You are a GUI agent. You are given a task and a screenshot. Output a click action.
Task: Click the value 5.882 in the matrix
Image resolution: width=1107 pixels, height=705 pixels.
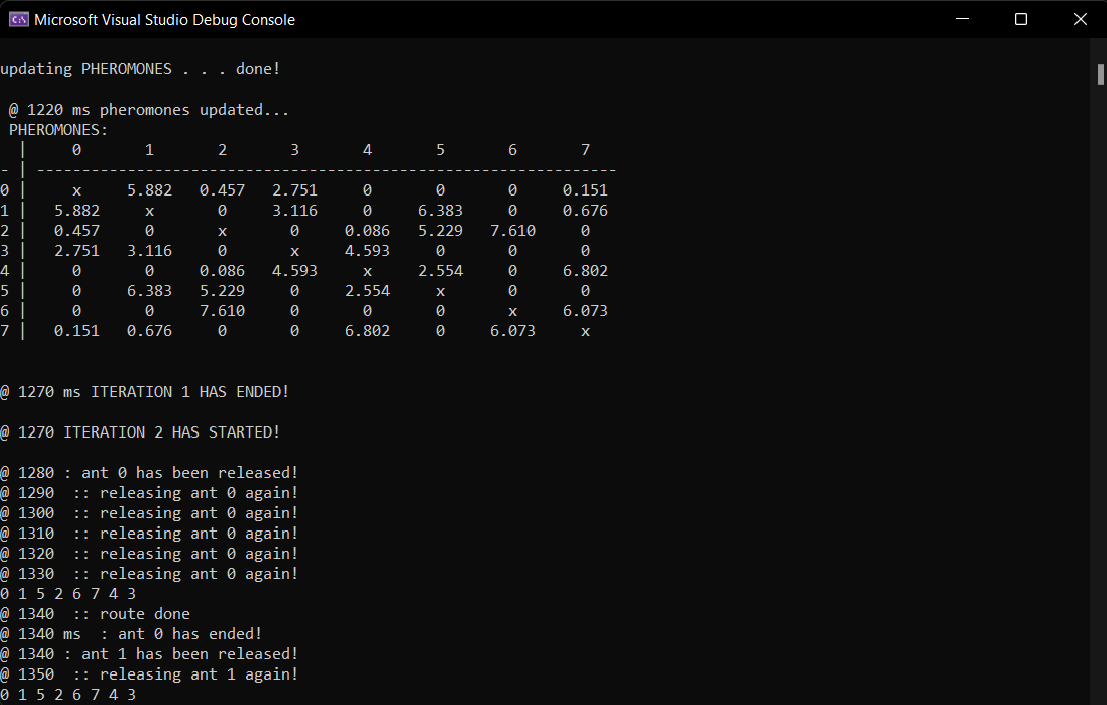pos(152,189)
